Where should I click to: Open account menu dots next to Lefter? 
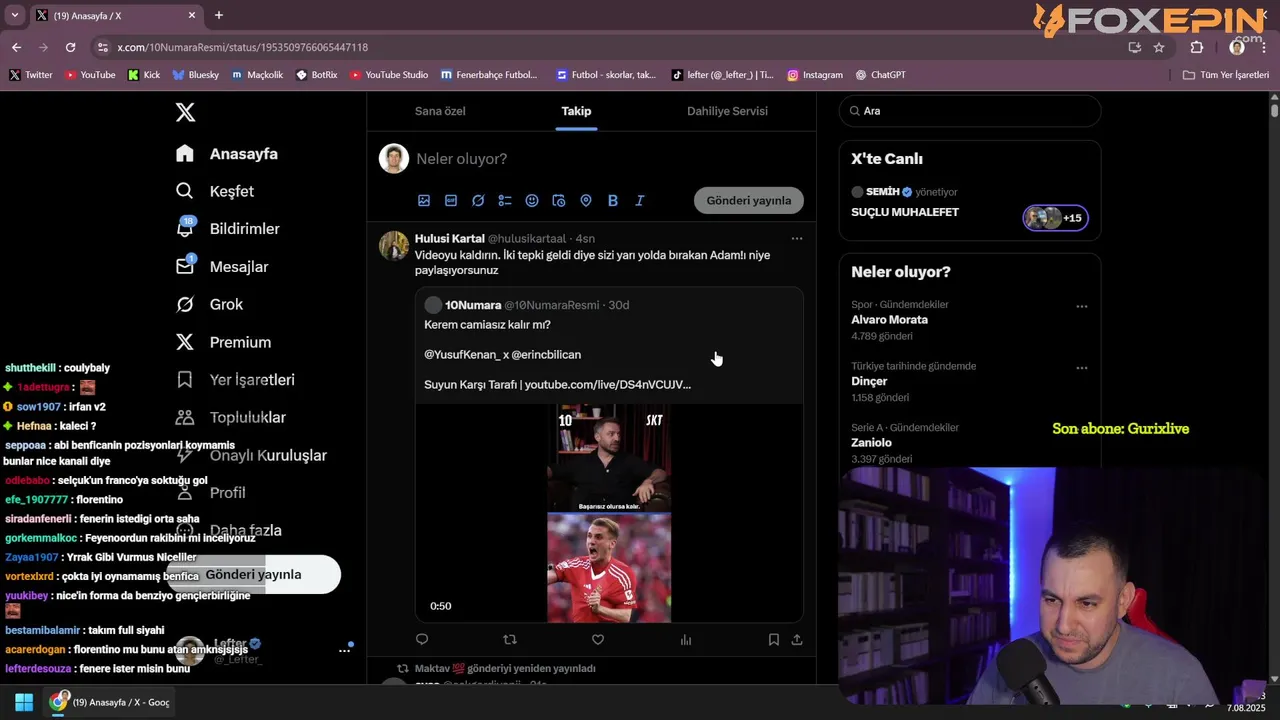344,650
